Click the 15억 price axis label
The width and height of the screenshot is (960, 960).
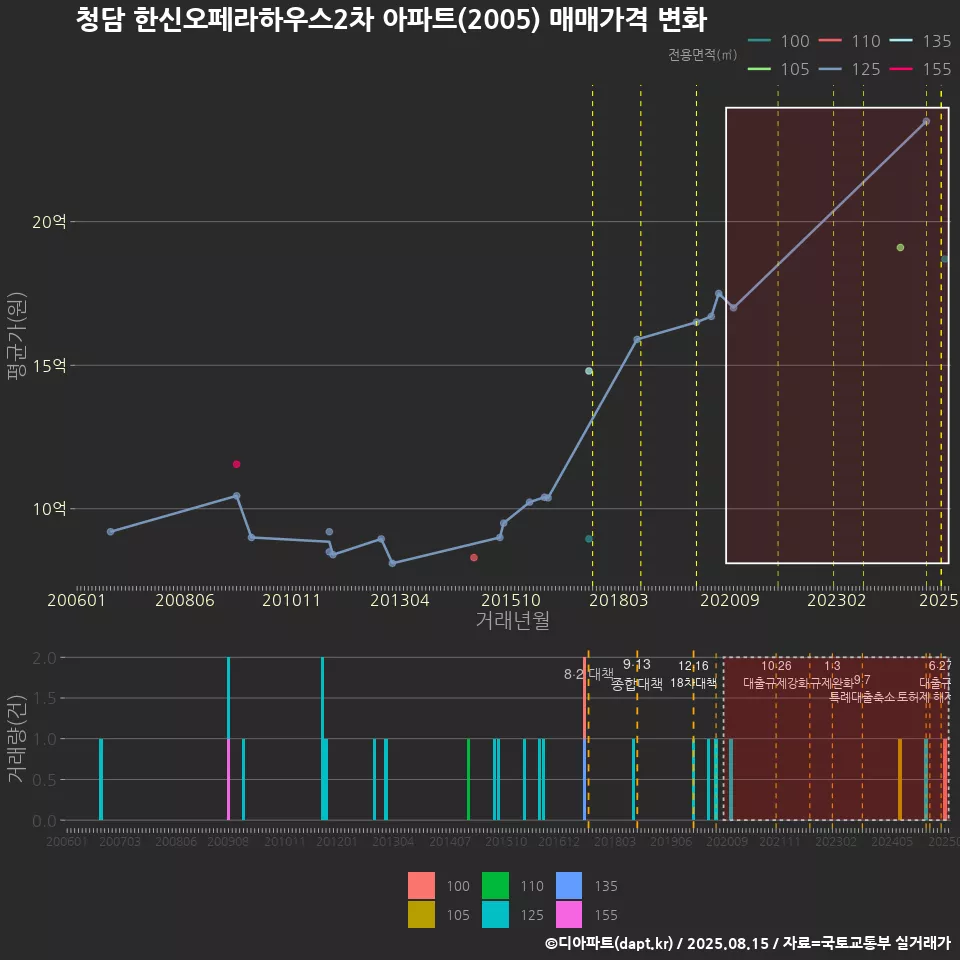49,366
